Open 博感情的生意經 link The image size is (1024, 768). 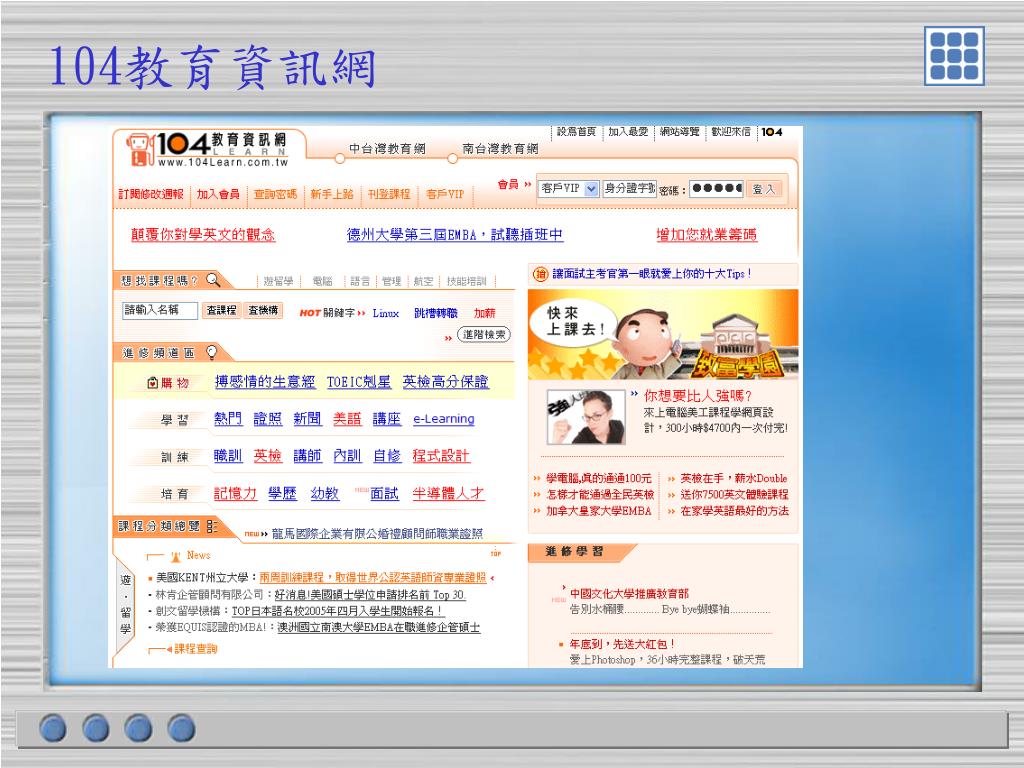point(265,382)
